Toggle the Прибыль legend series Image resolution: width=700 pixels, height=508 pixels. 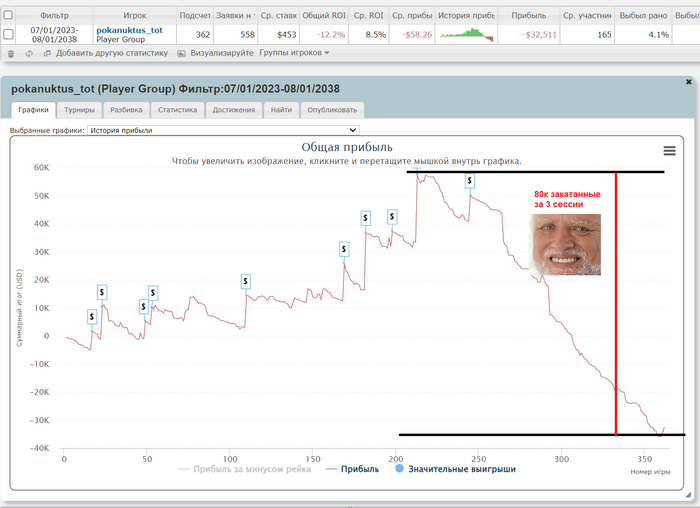pos(352,469)
